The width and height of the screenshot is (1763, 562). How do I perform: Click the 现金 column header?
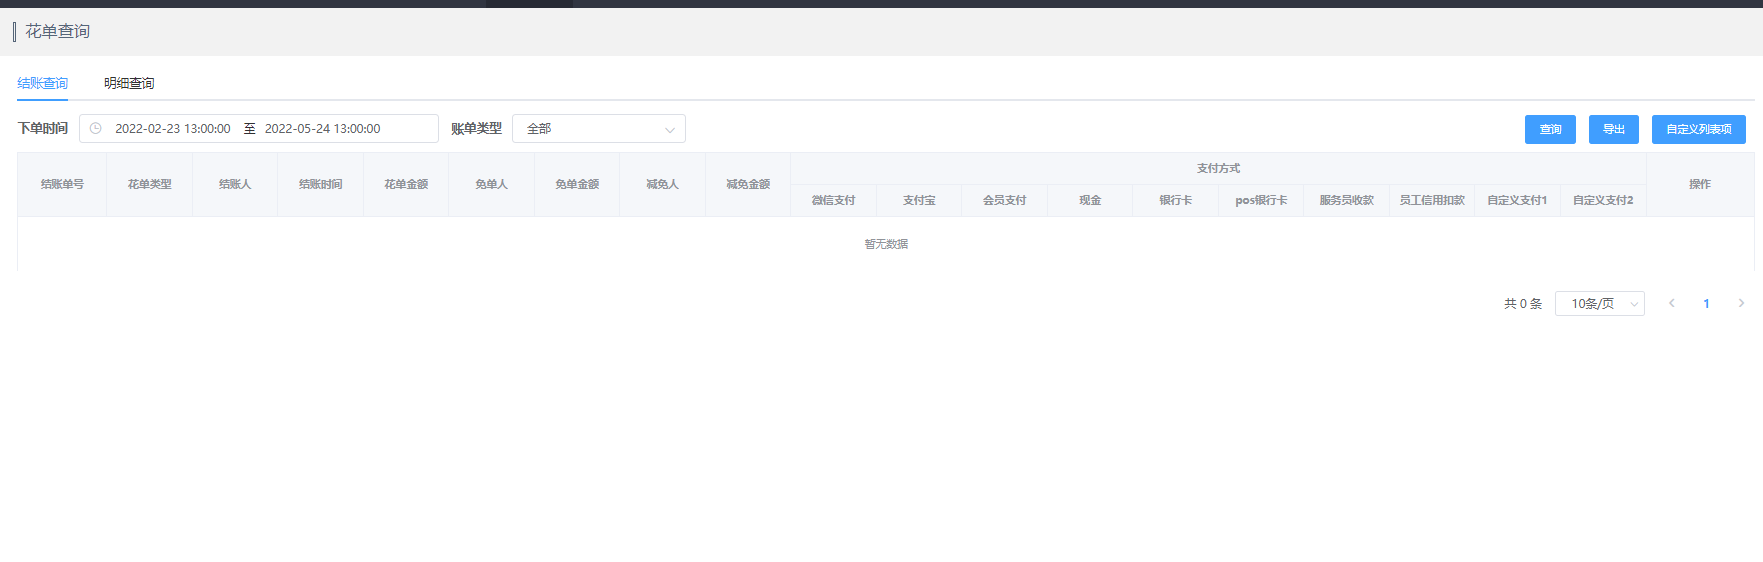1090,200
